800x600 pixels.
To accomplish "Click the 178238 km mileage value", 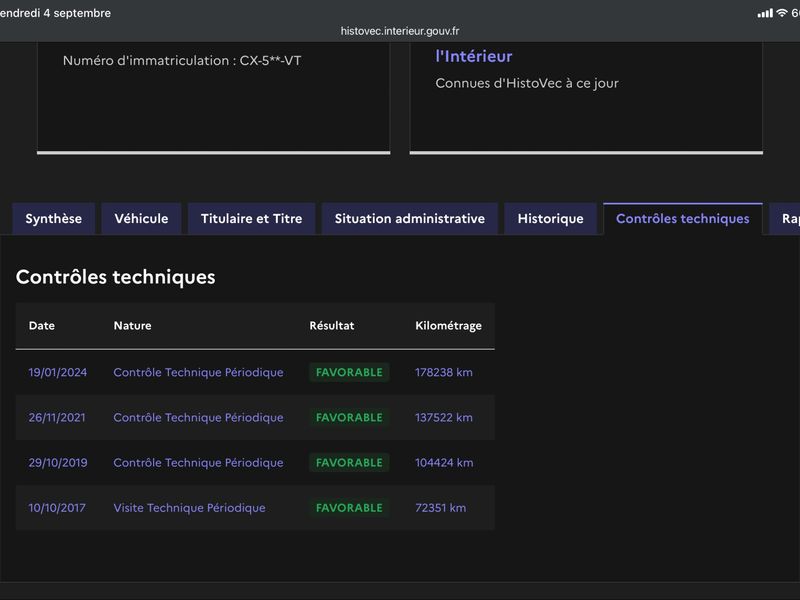I will (x=444, y=372).
